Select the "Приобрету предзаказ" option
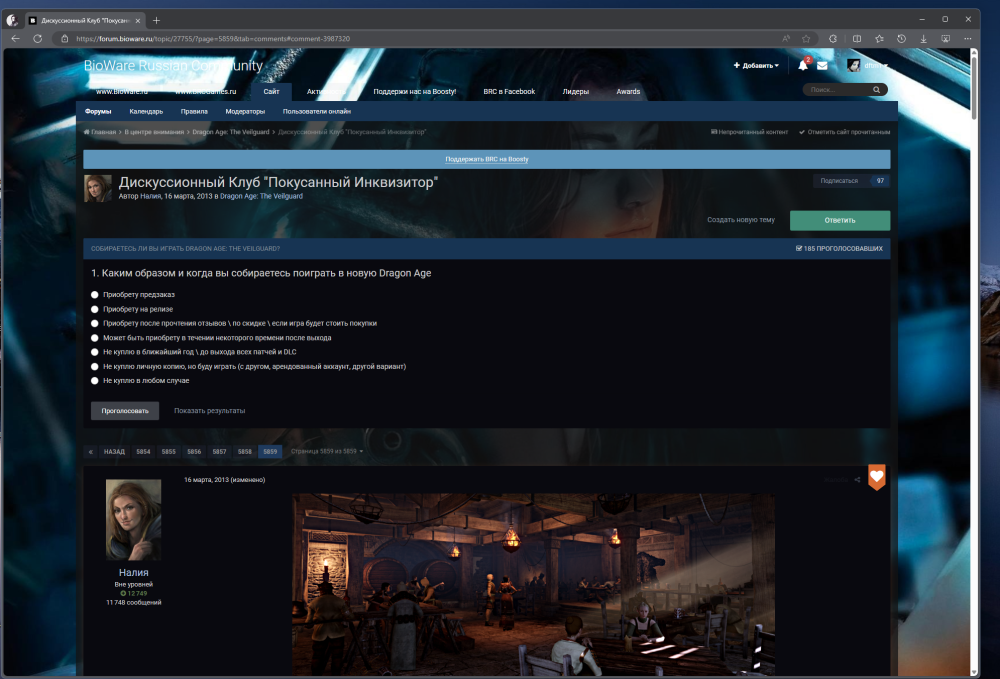 [x=95, y=295]
